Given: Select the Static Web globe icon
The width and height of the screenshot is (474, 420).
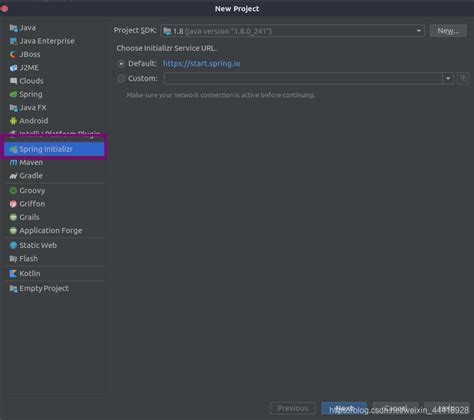Looking at the screenshot, I should pos(13,245).
